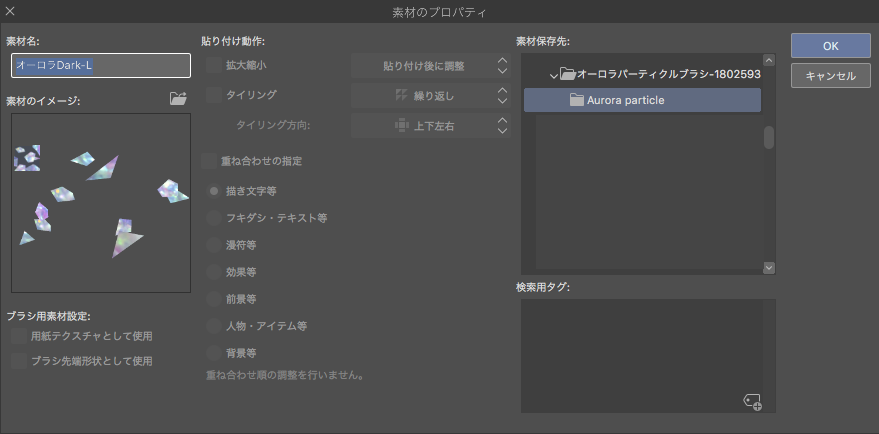Click the save location scrollbar up arrow
This screenshot has width=879, height=434.
(x=769, y=60)
